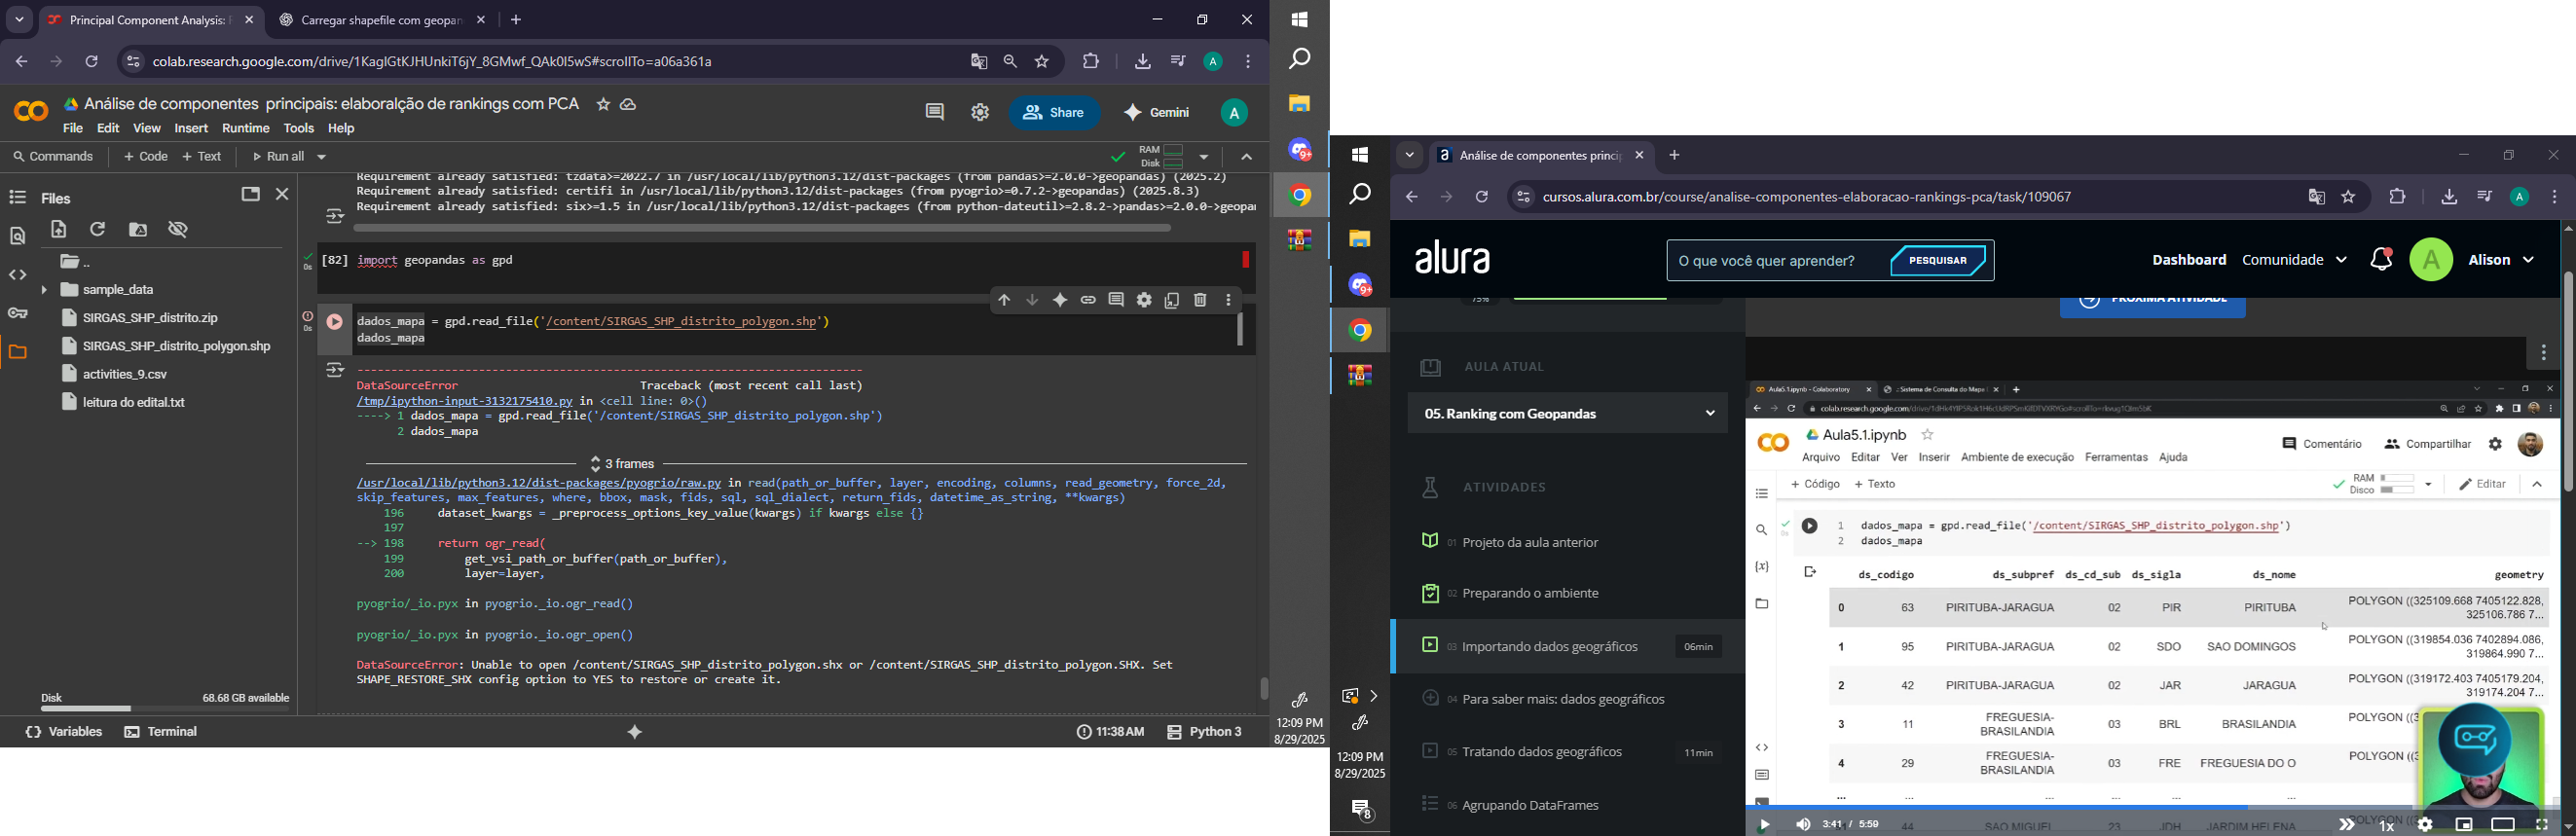Add a comment to the selected cell

click(x=1116, y=300)
